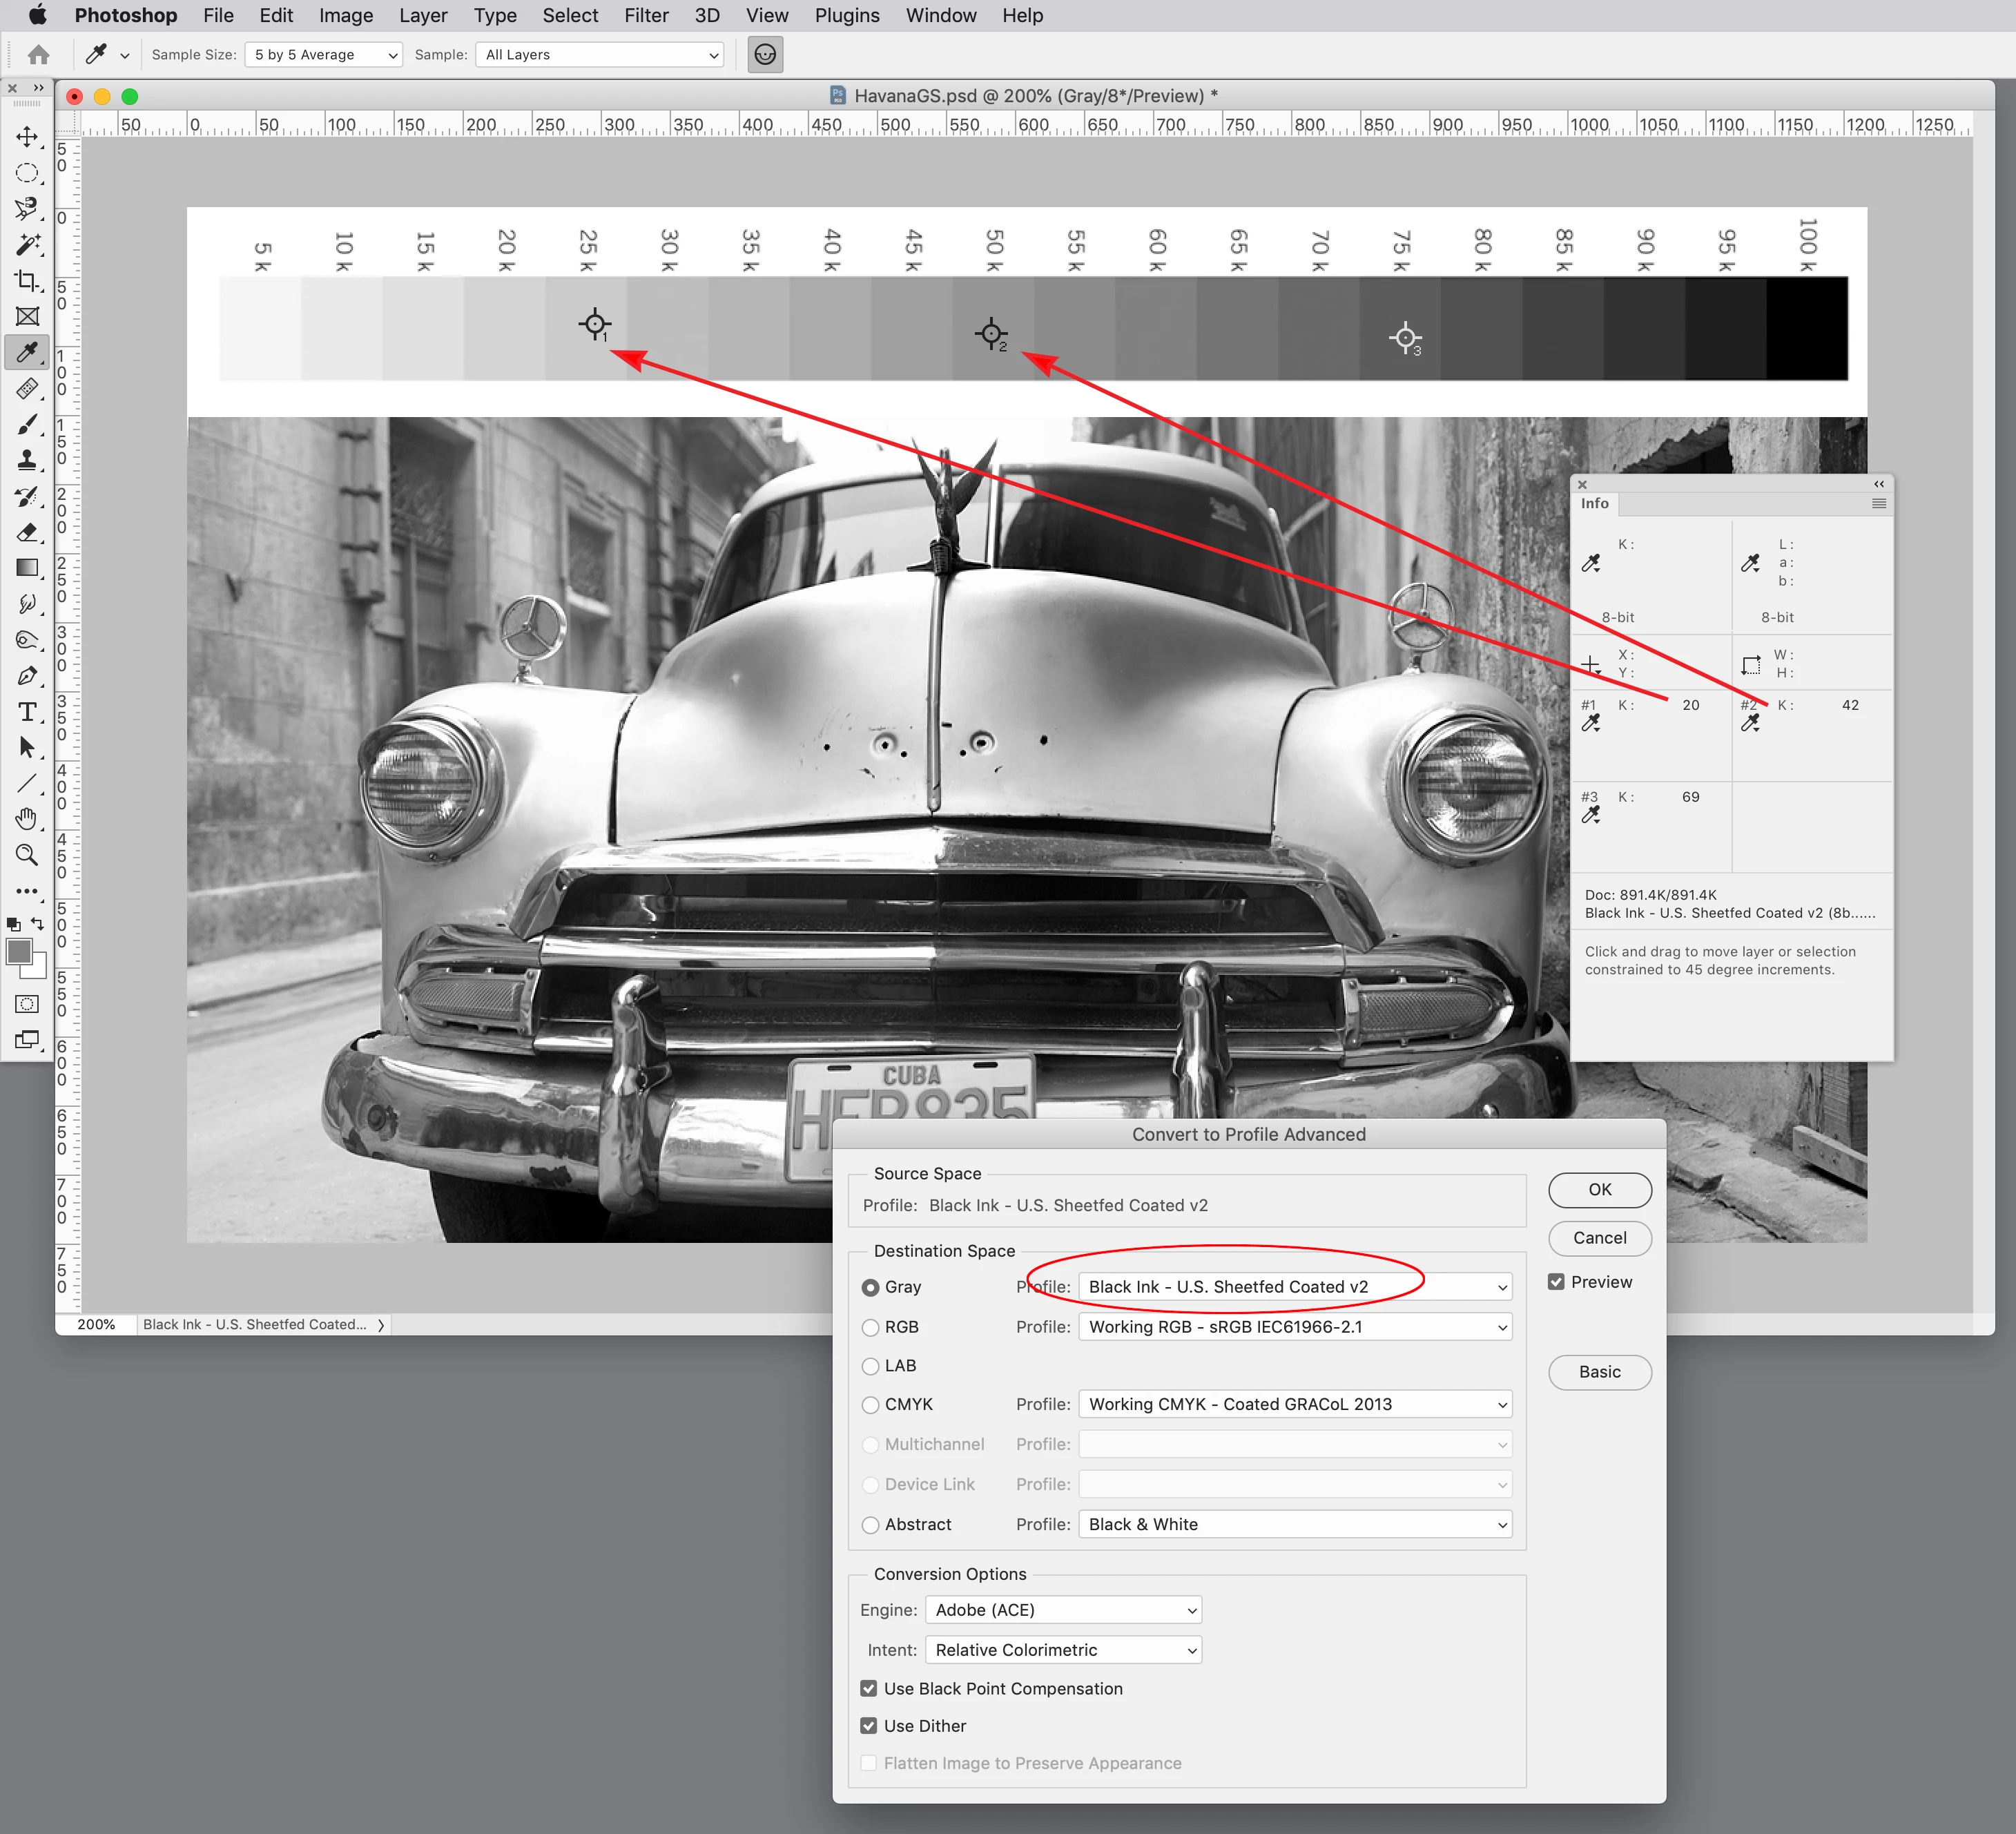Select the Crop tool
This screenshot has height=1834, width=2016.
click(27, 281)
